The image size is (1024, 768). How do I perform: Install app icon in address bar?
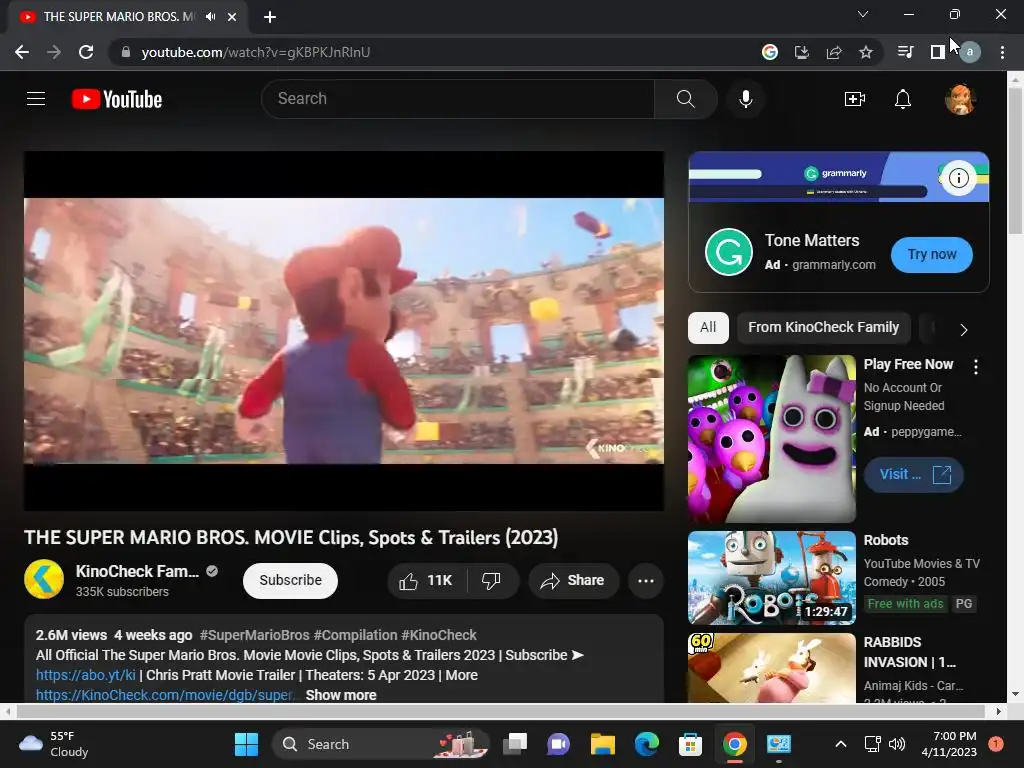pyautogui.click(x=801, y=52)
